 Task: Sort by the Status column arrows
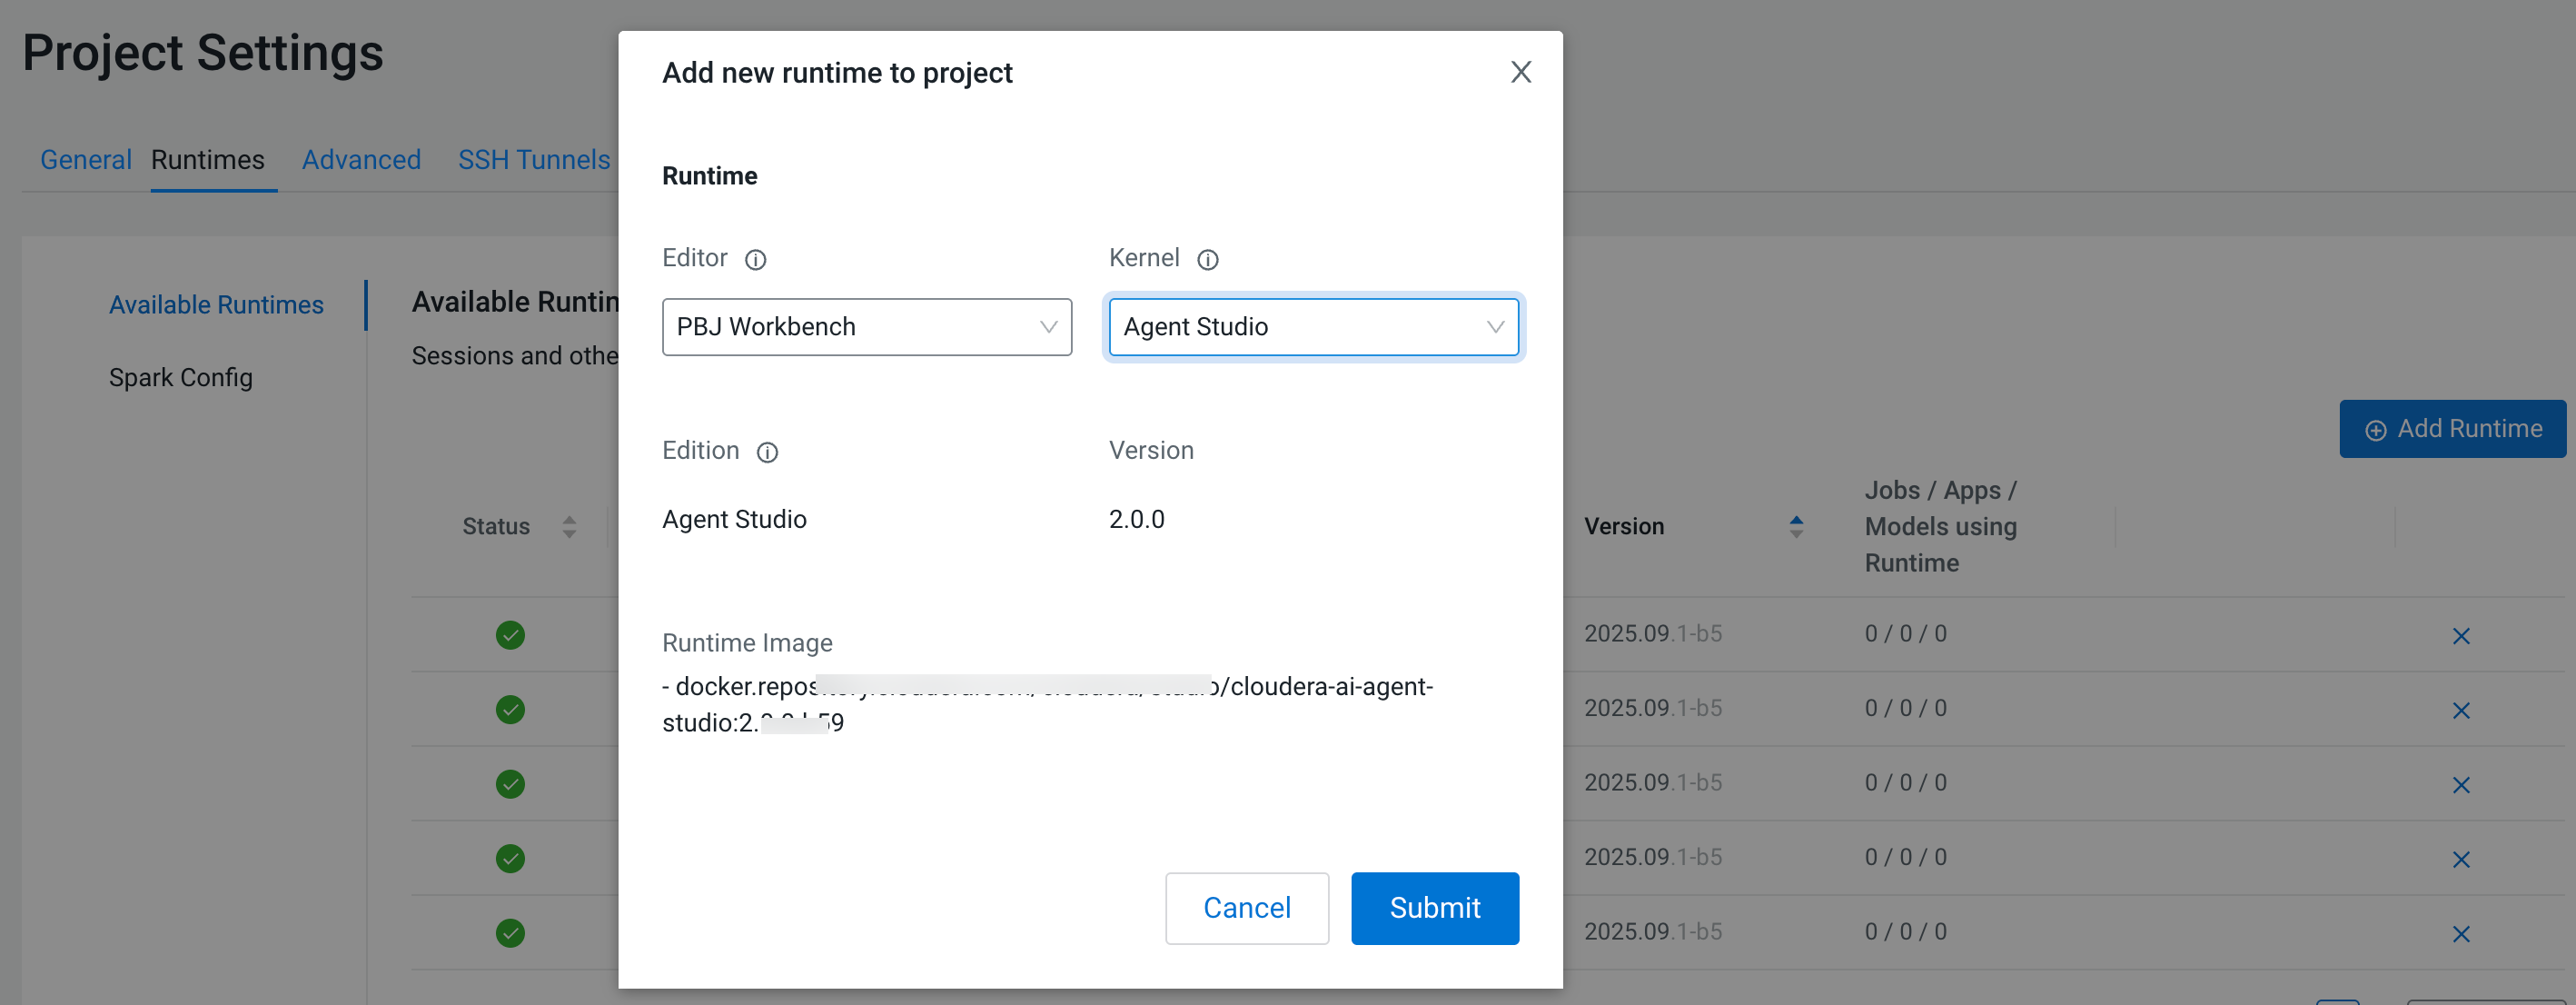point(569,527)
